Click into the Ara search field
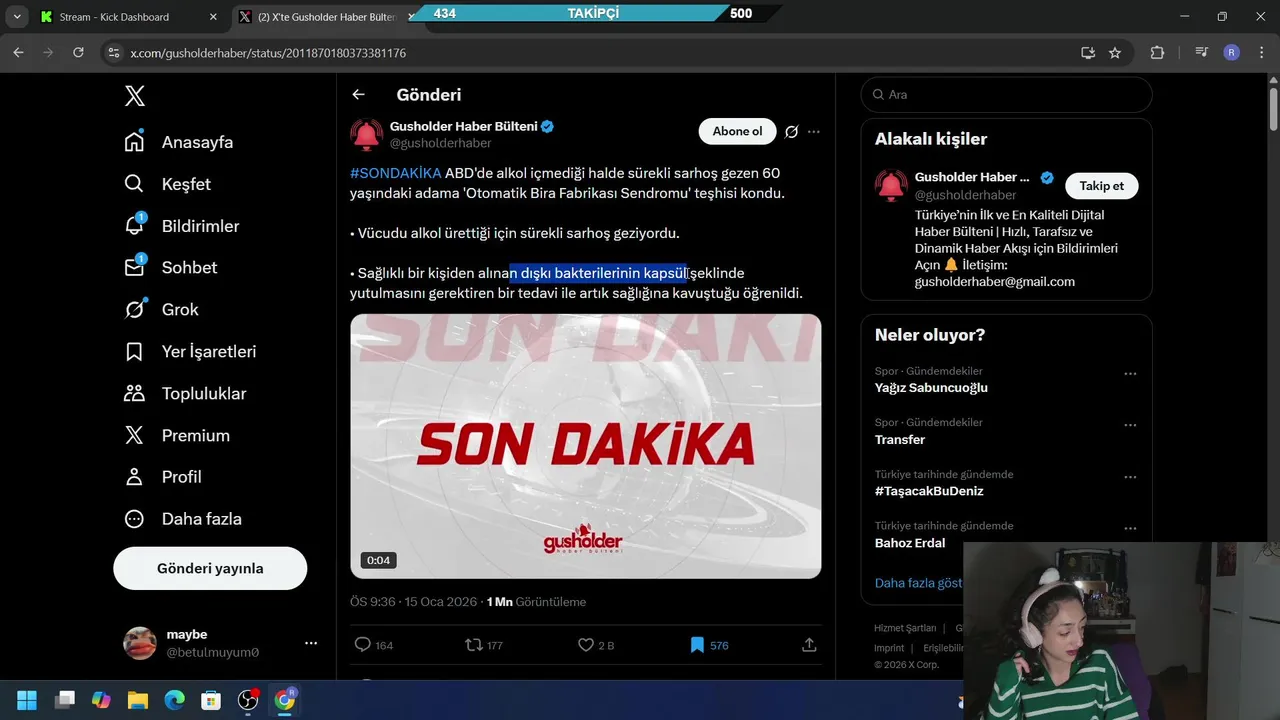The height and width of the screenshot is (720, 1280). pos(1006,94)
